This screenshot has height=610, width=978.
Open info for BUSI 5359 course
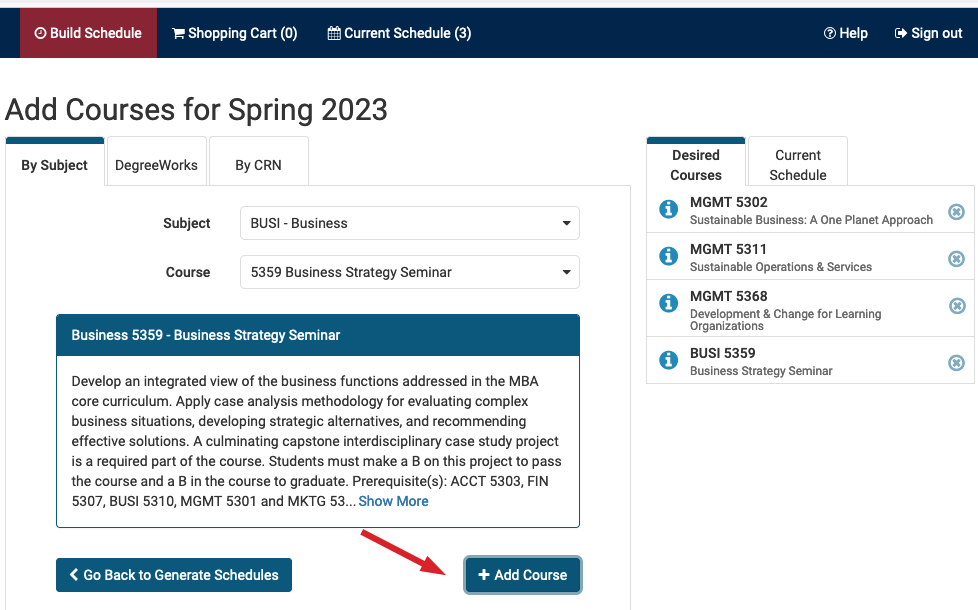click(669, 360)
